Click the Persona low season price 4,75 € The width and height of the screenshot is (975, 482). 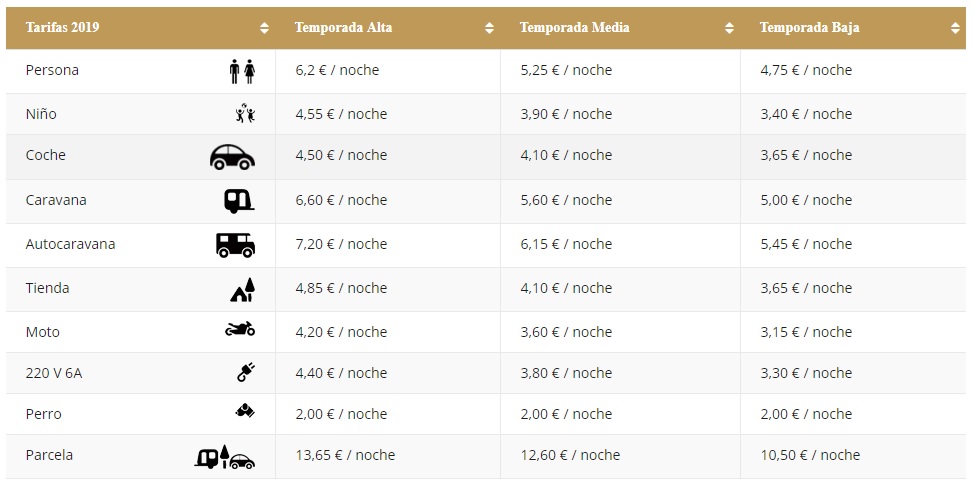[x=806, y=70]
